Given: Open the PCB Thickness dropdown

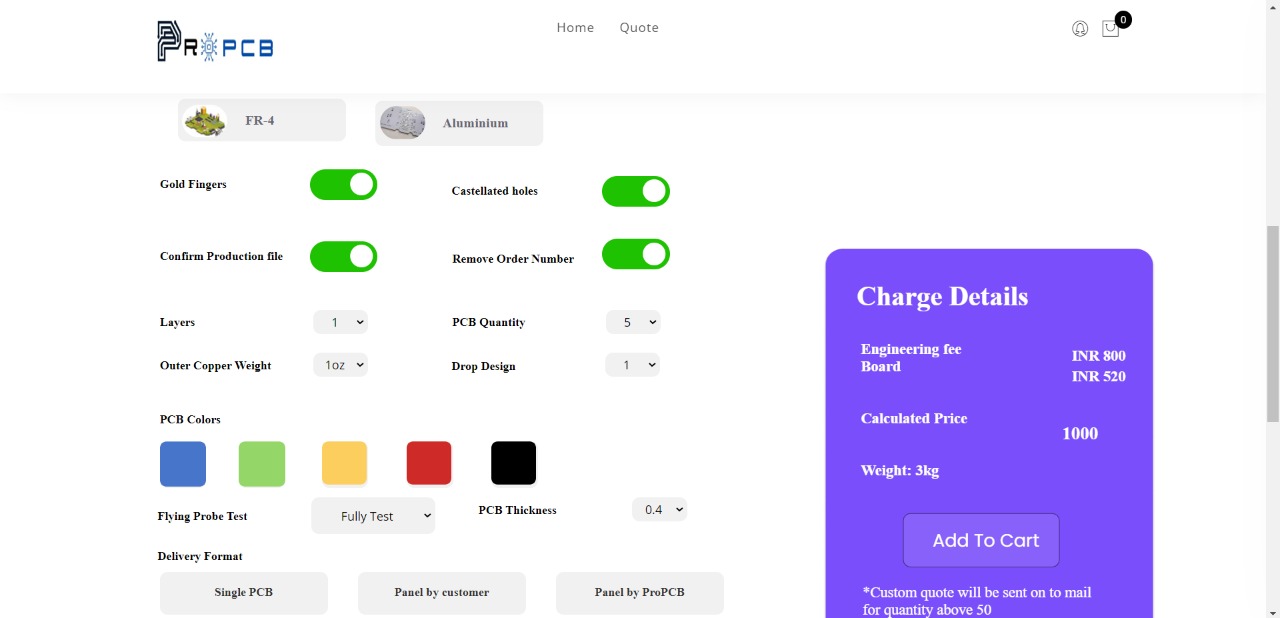Looking at the screenshot, I should pyautogui.click(x=659, y=509).
